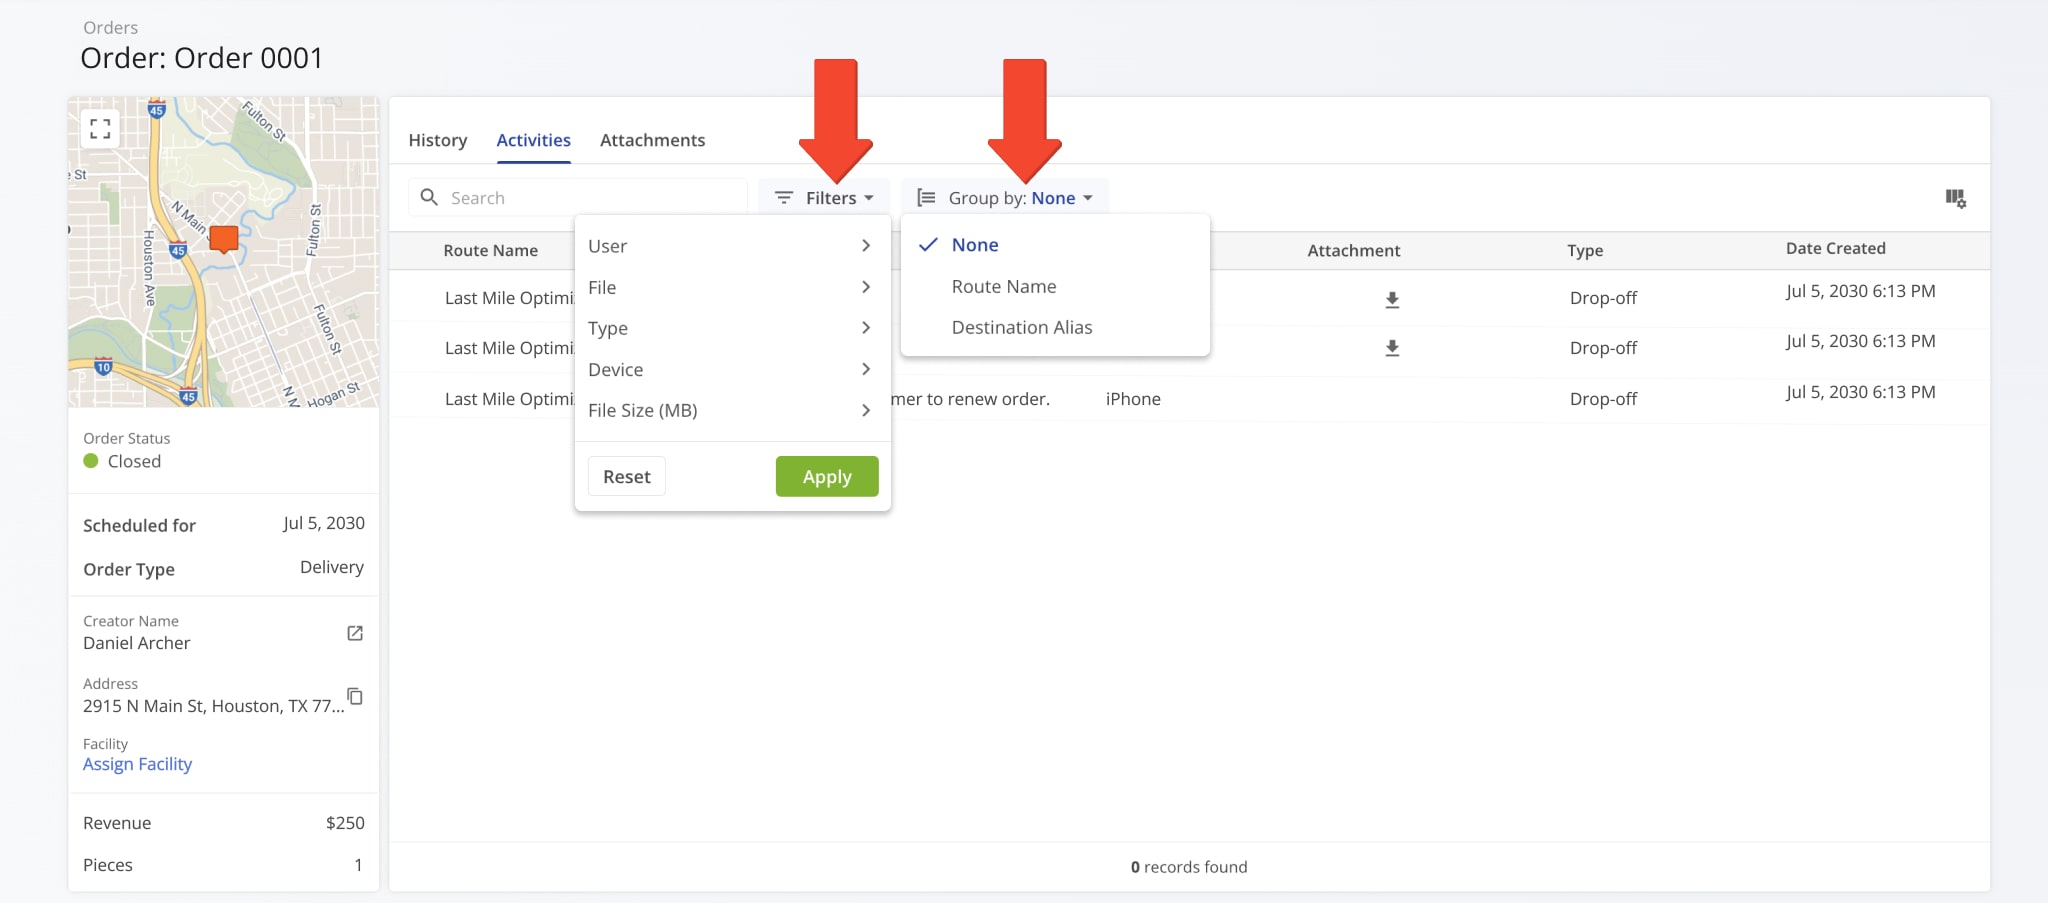
Task: Click the $250 revenue value
Action: coord(345,823)
